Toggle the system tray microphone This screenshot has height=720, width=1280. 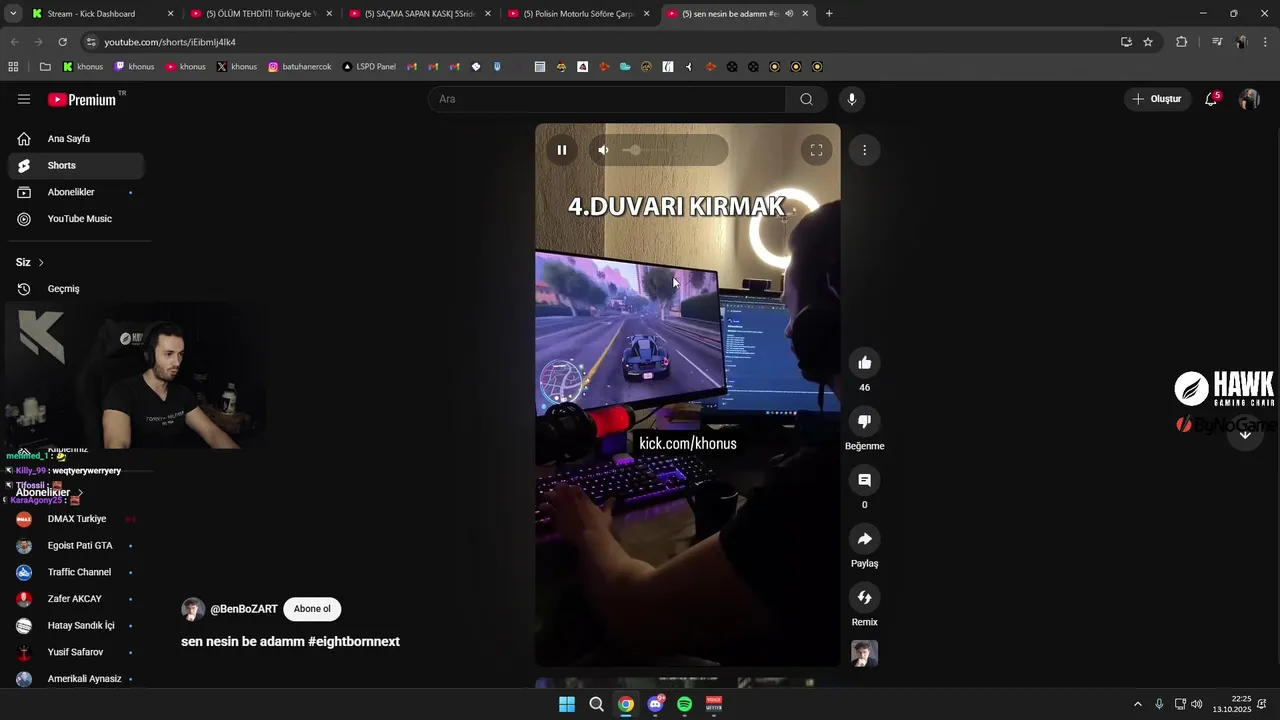[1159, 704]
